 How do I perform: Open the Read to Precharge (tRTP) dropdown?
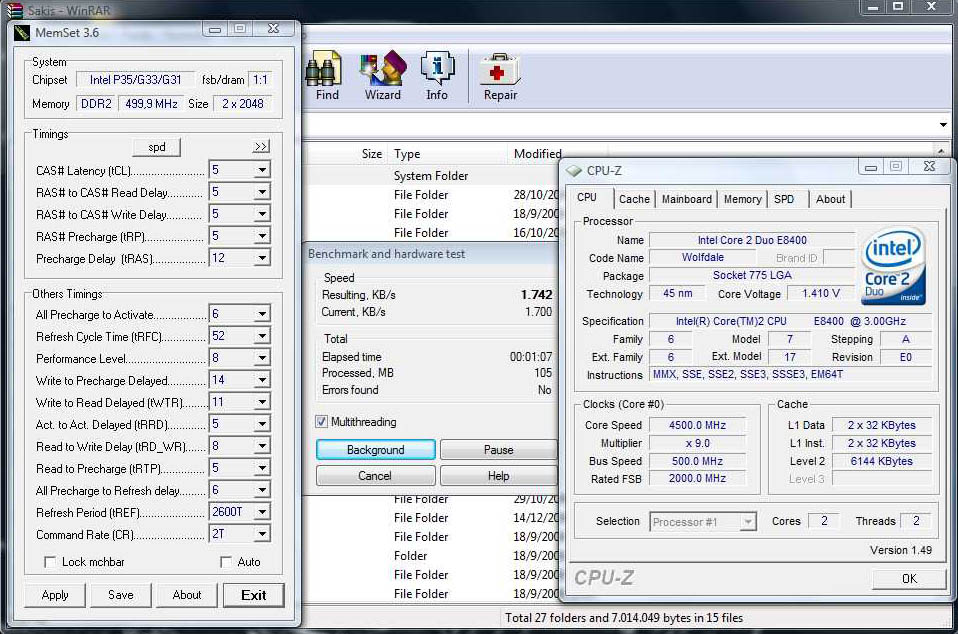[262, 468]
